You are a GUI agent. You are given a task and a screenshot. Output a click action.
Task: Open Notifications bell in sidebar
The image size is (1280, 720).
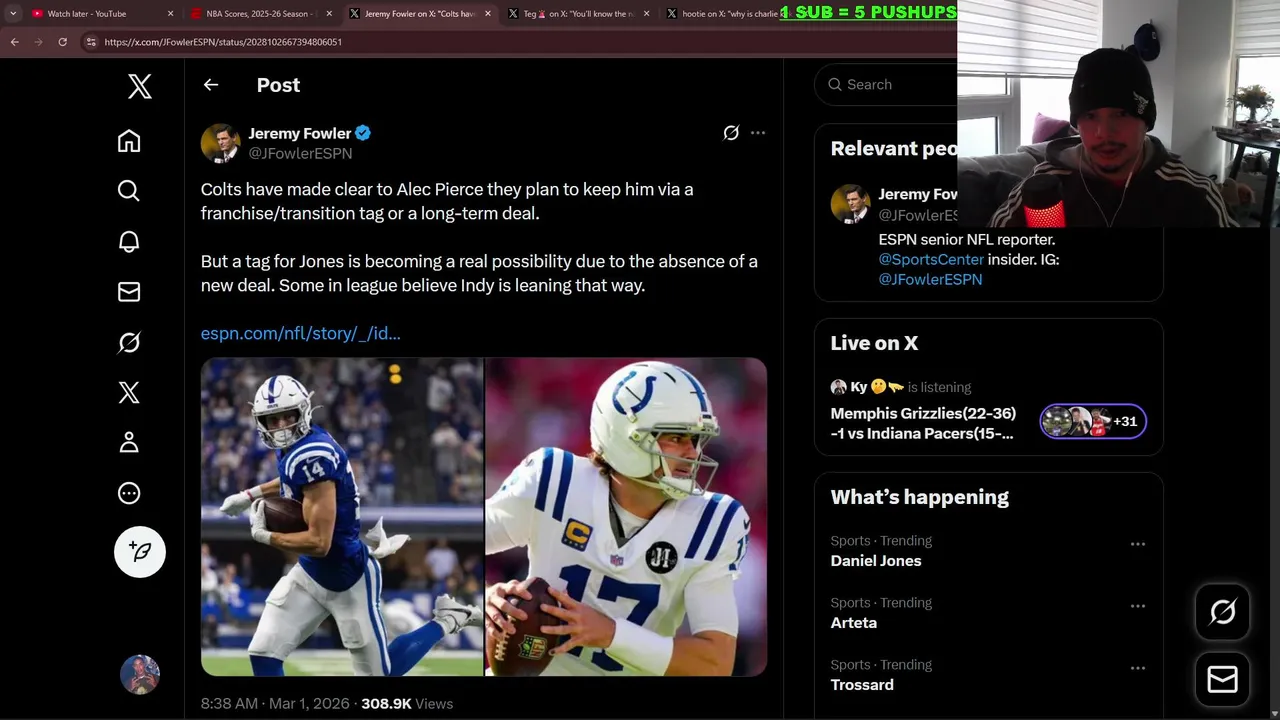(x=129, y=241)
